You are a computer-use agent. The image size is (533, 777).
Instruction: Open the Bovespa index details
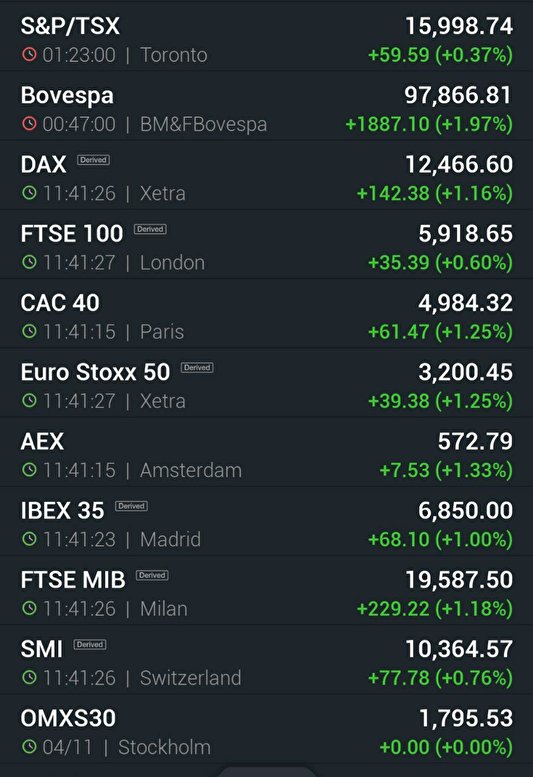(266, 106)
